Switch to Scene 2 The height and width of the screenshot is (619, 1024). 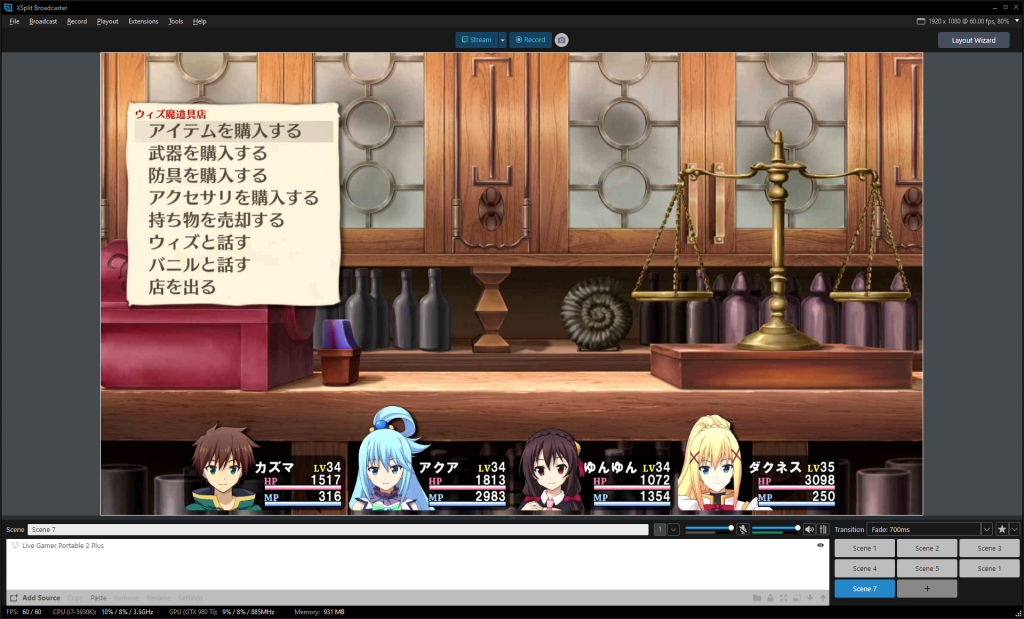[x=927, y=548]
